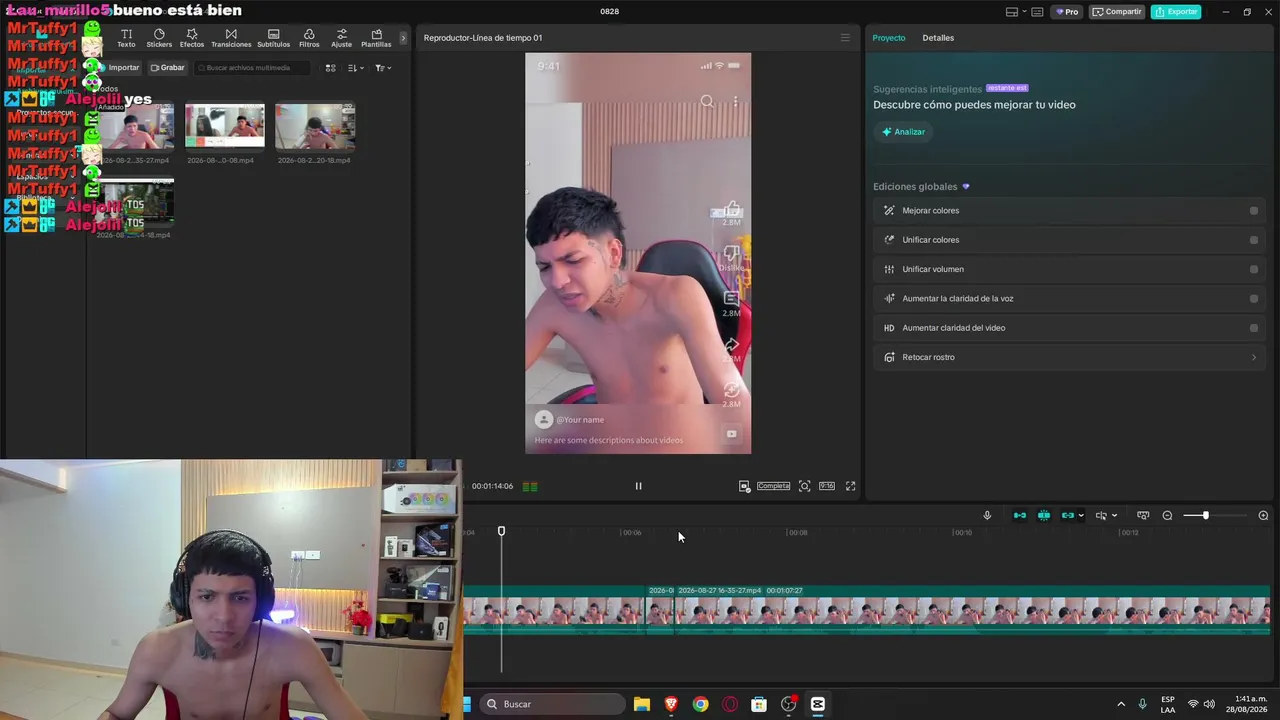Viewport: 1280px width, 720px height.
Task: Open the Efectos tab
Action: coord(192,38)
